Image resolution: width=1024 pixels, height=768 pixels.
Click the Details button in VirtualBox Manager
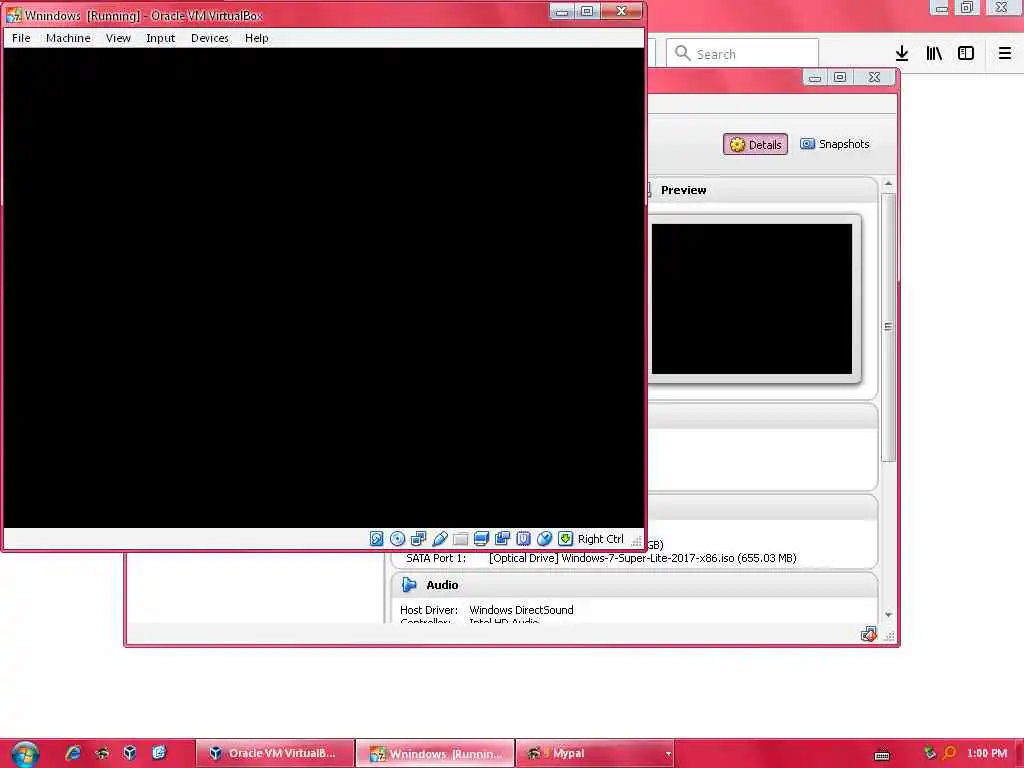[755, 144]
